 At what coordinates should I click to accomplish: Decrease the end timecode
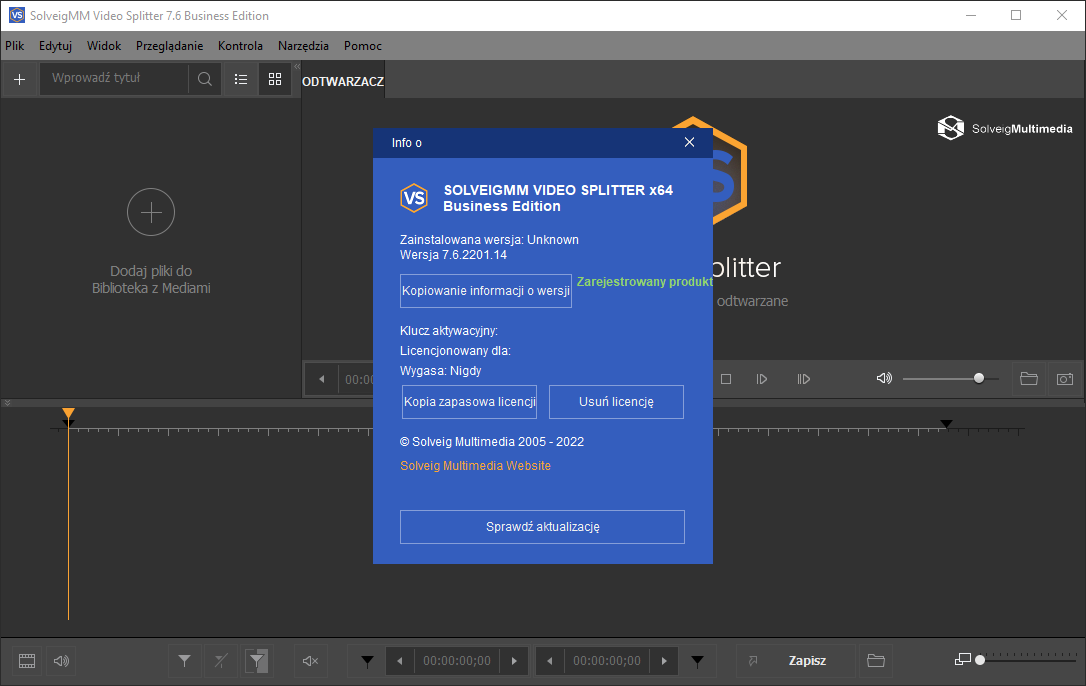coord(550,661)
